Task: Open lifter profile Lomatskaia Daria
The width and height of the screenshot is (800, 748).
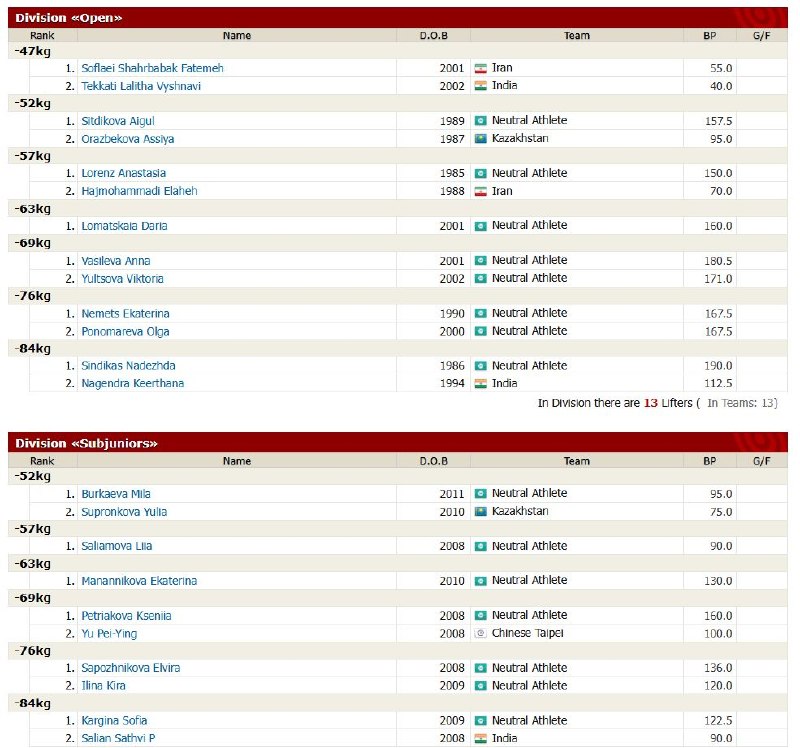Action: pos(124,226)
